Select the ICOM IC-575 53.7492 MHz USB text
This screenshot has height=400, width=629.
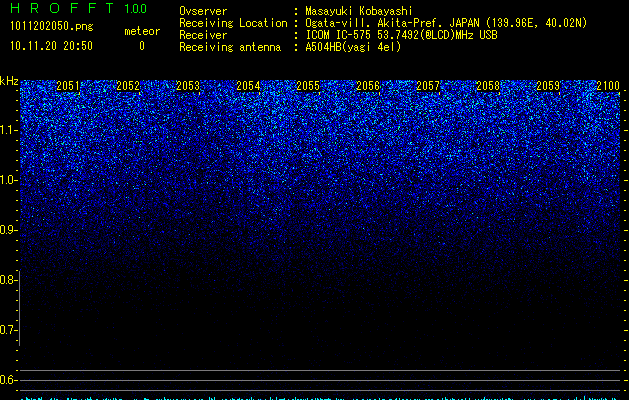401,35
